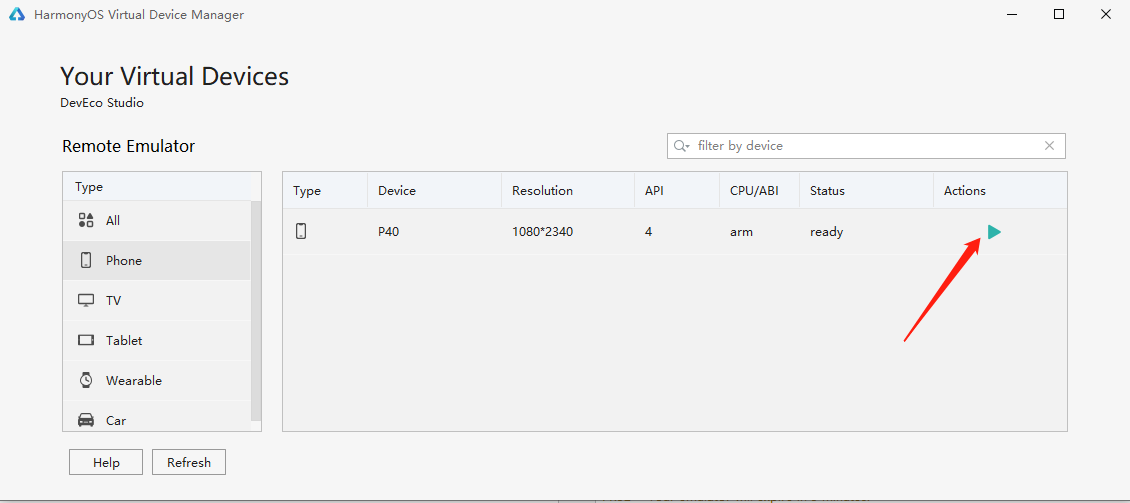
Task: Click the P40 device name cell
Action: click(x=389, y=232)
